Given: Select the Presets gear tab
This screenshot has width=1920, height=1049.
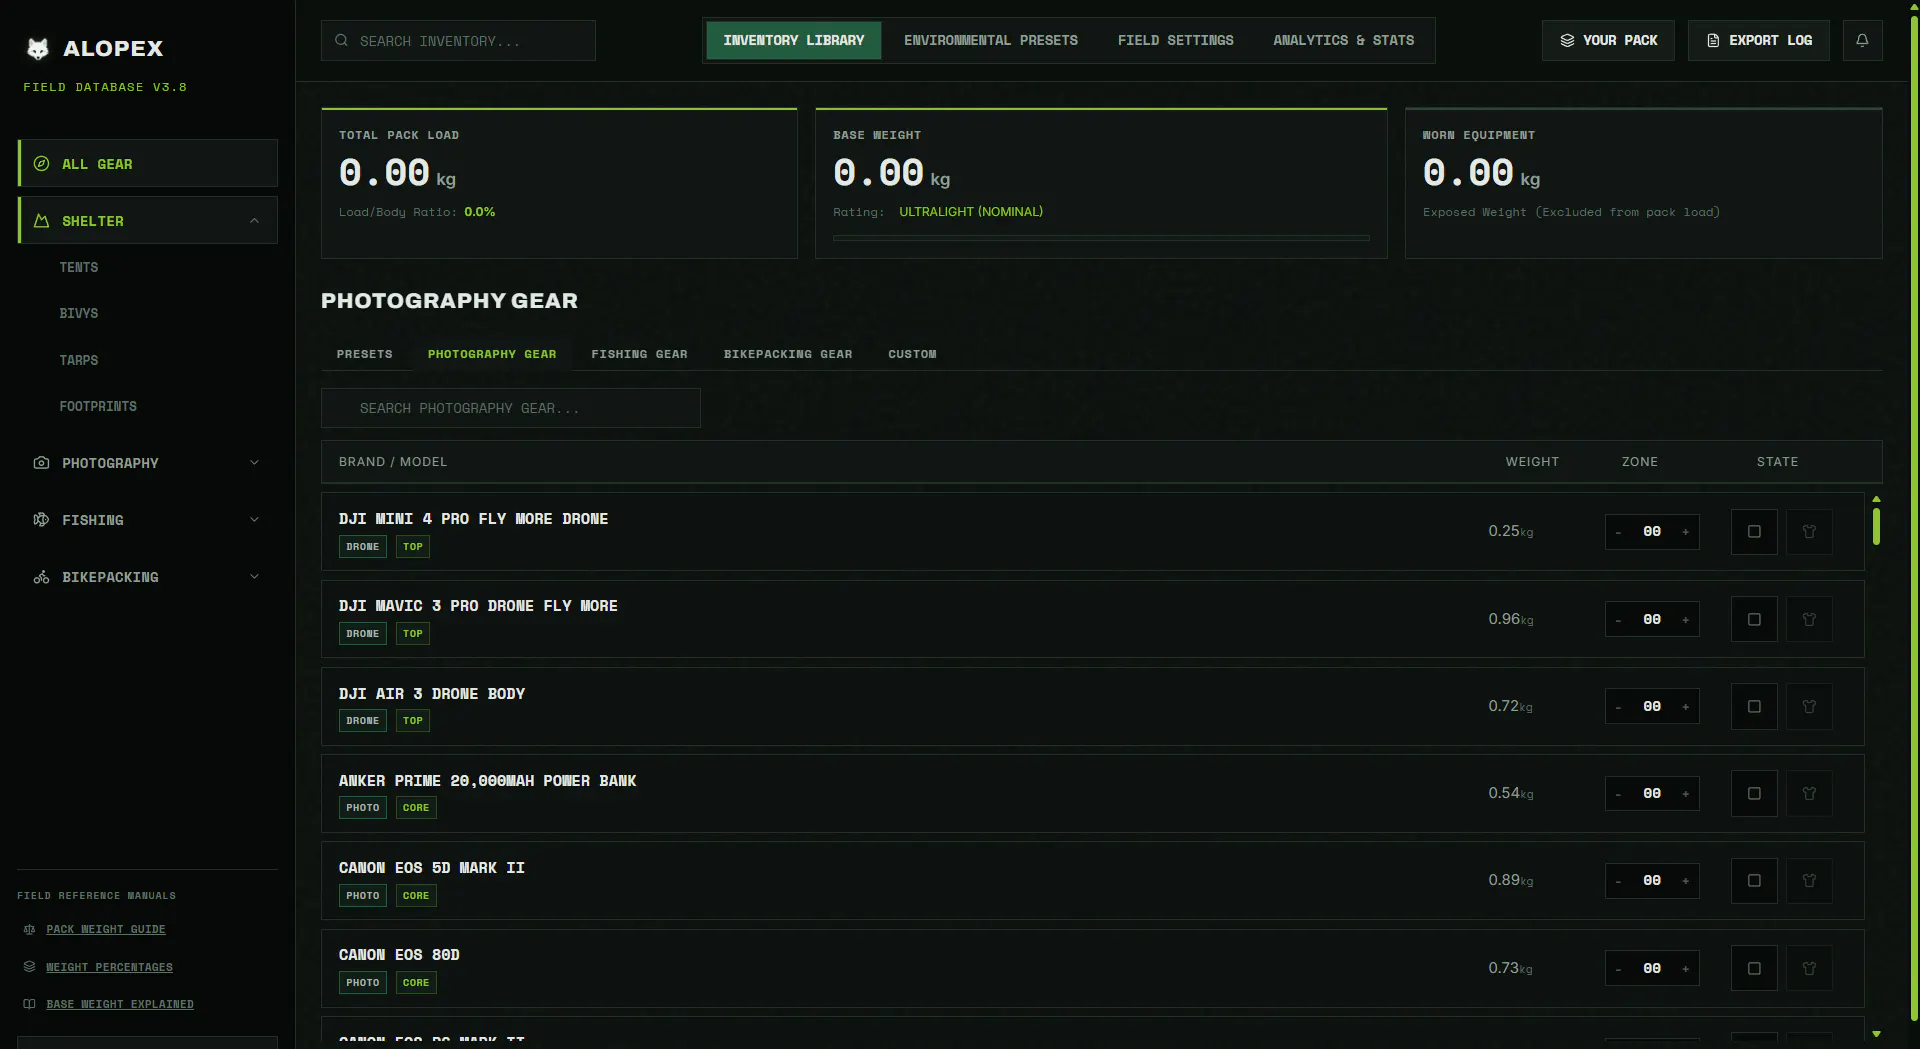Looking at the screenshot, I should click(365, 354).
